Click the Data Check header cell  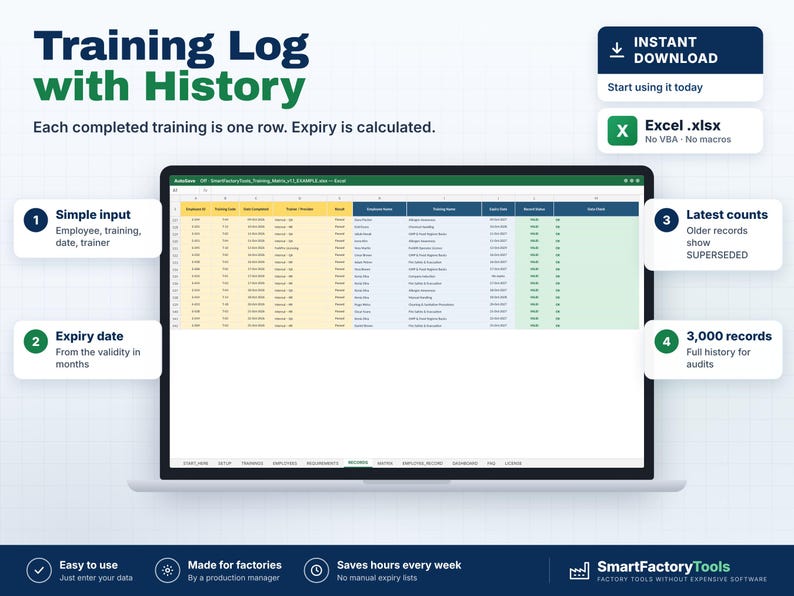click(596, 209)
